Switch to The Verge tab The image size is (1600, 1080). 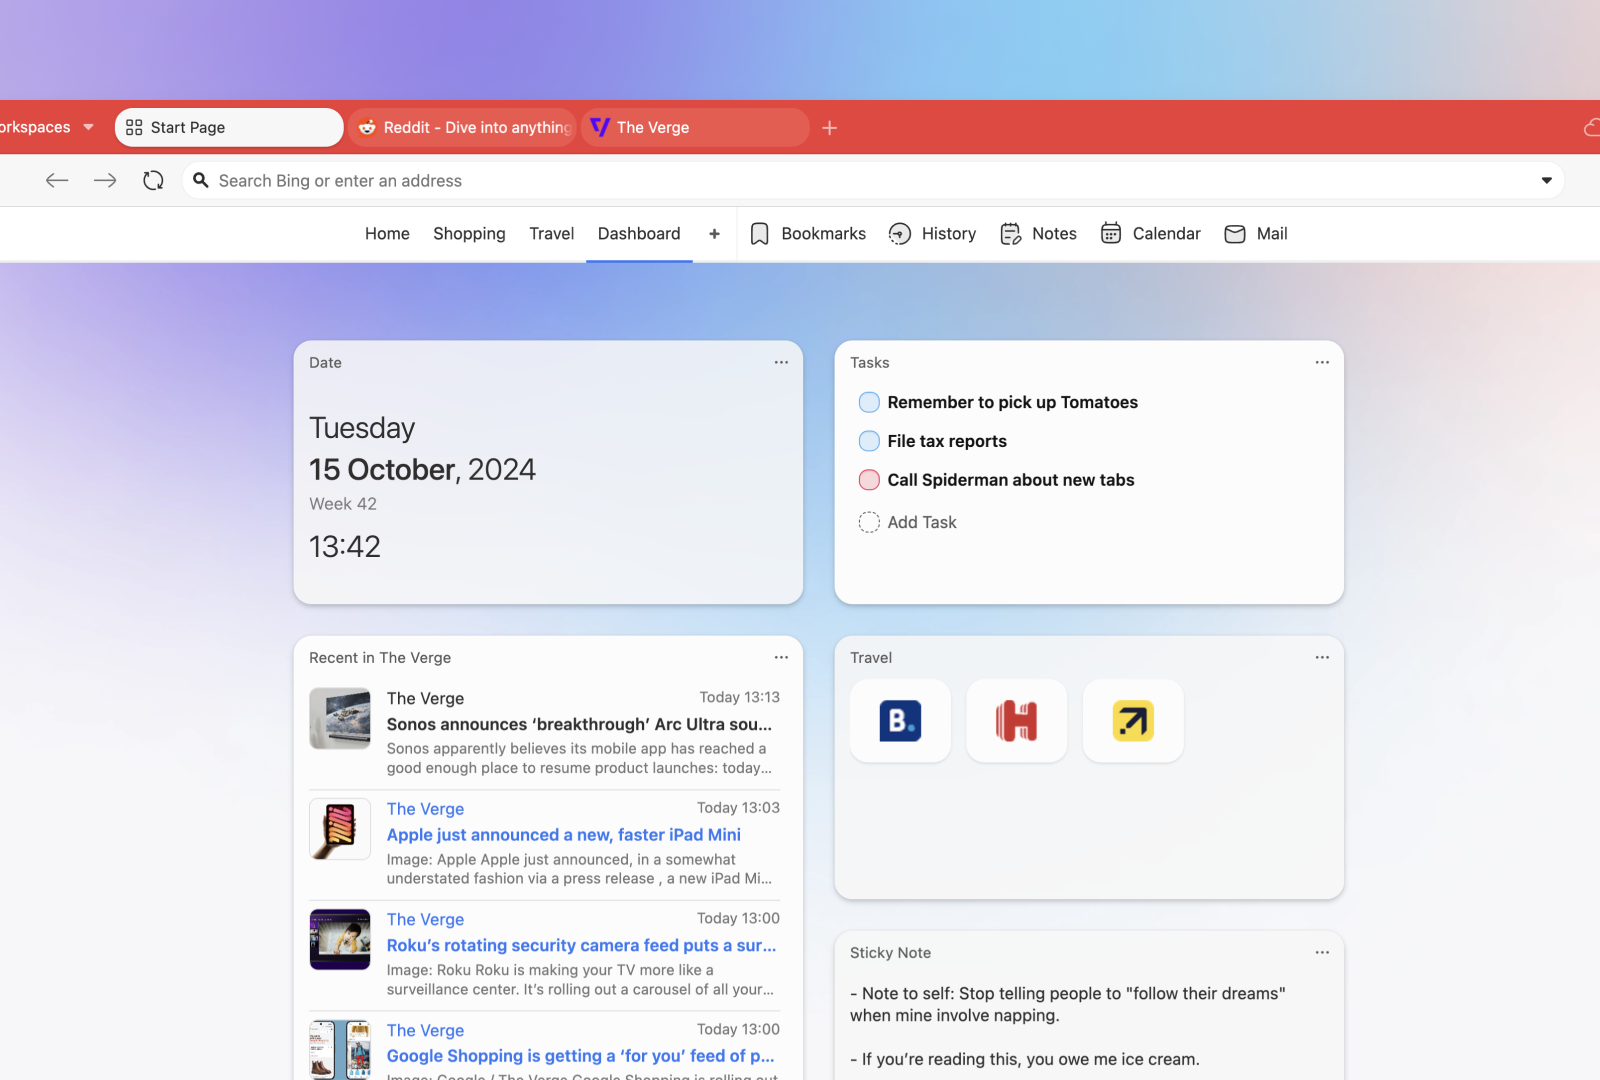click(x=695, y=127)
